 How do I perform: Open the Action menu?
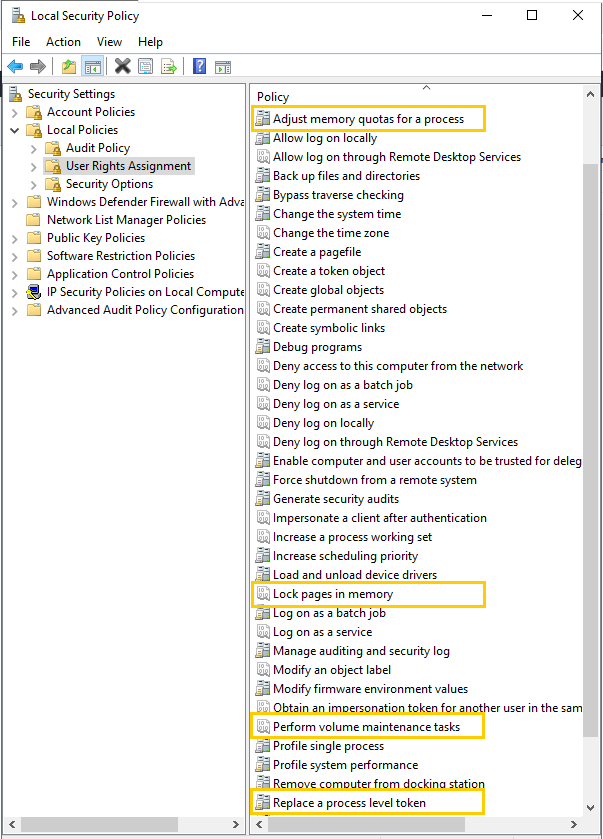click(63, 42)
